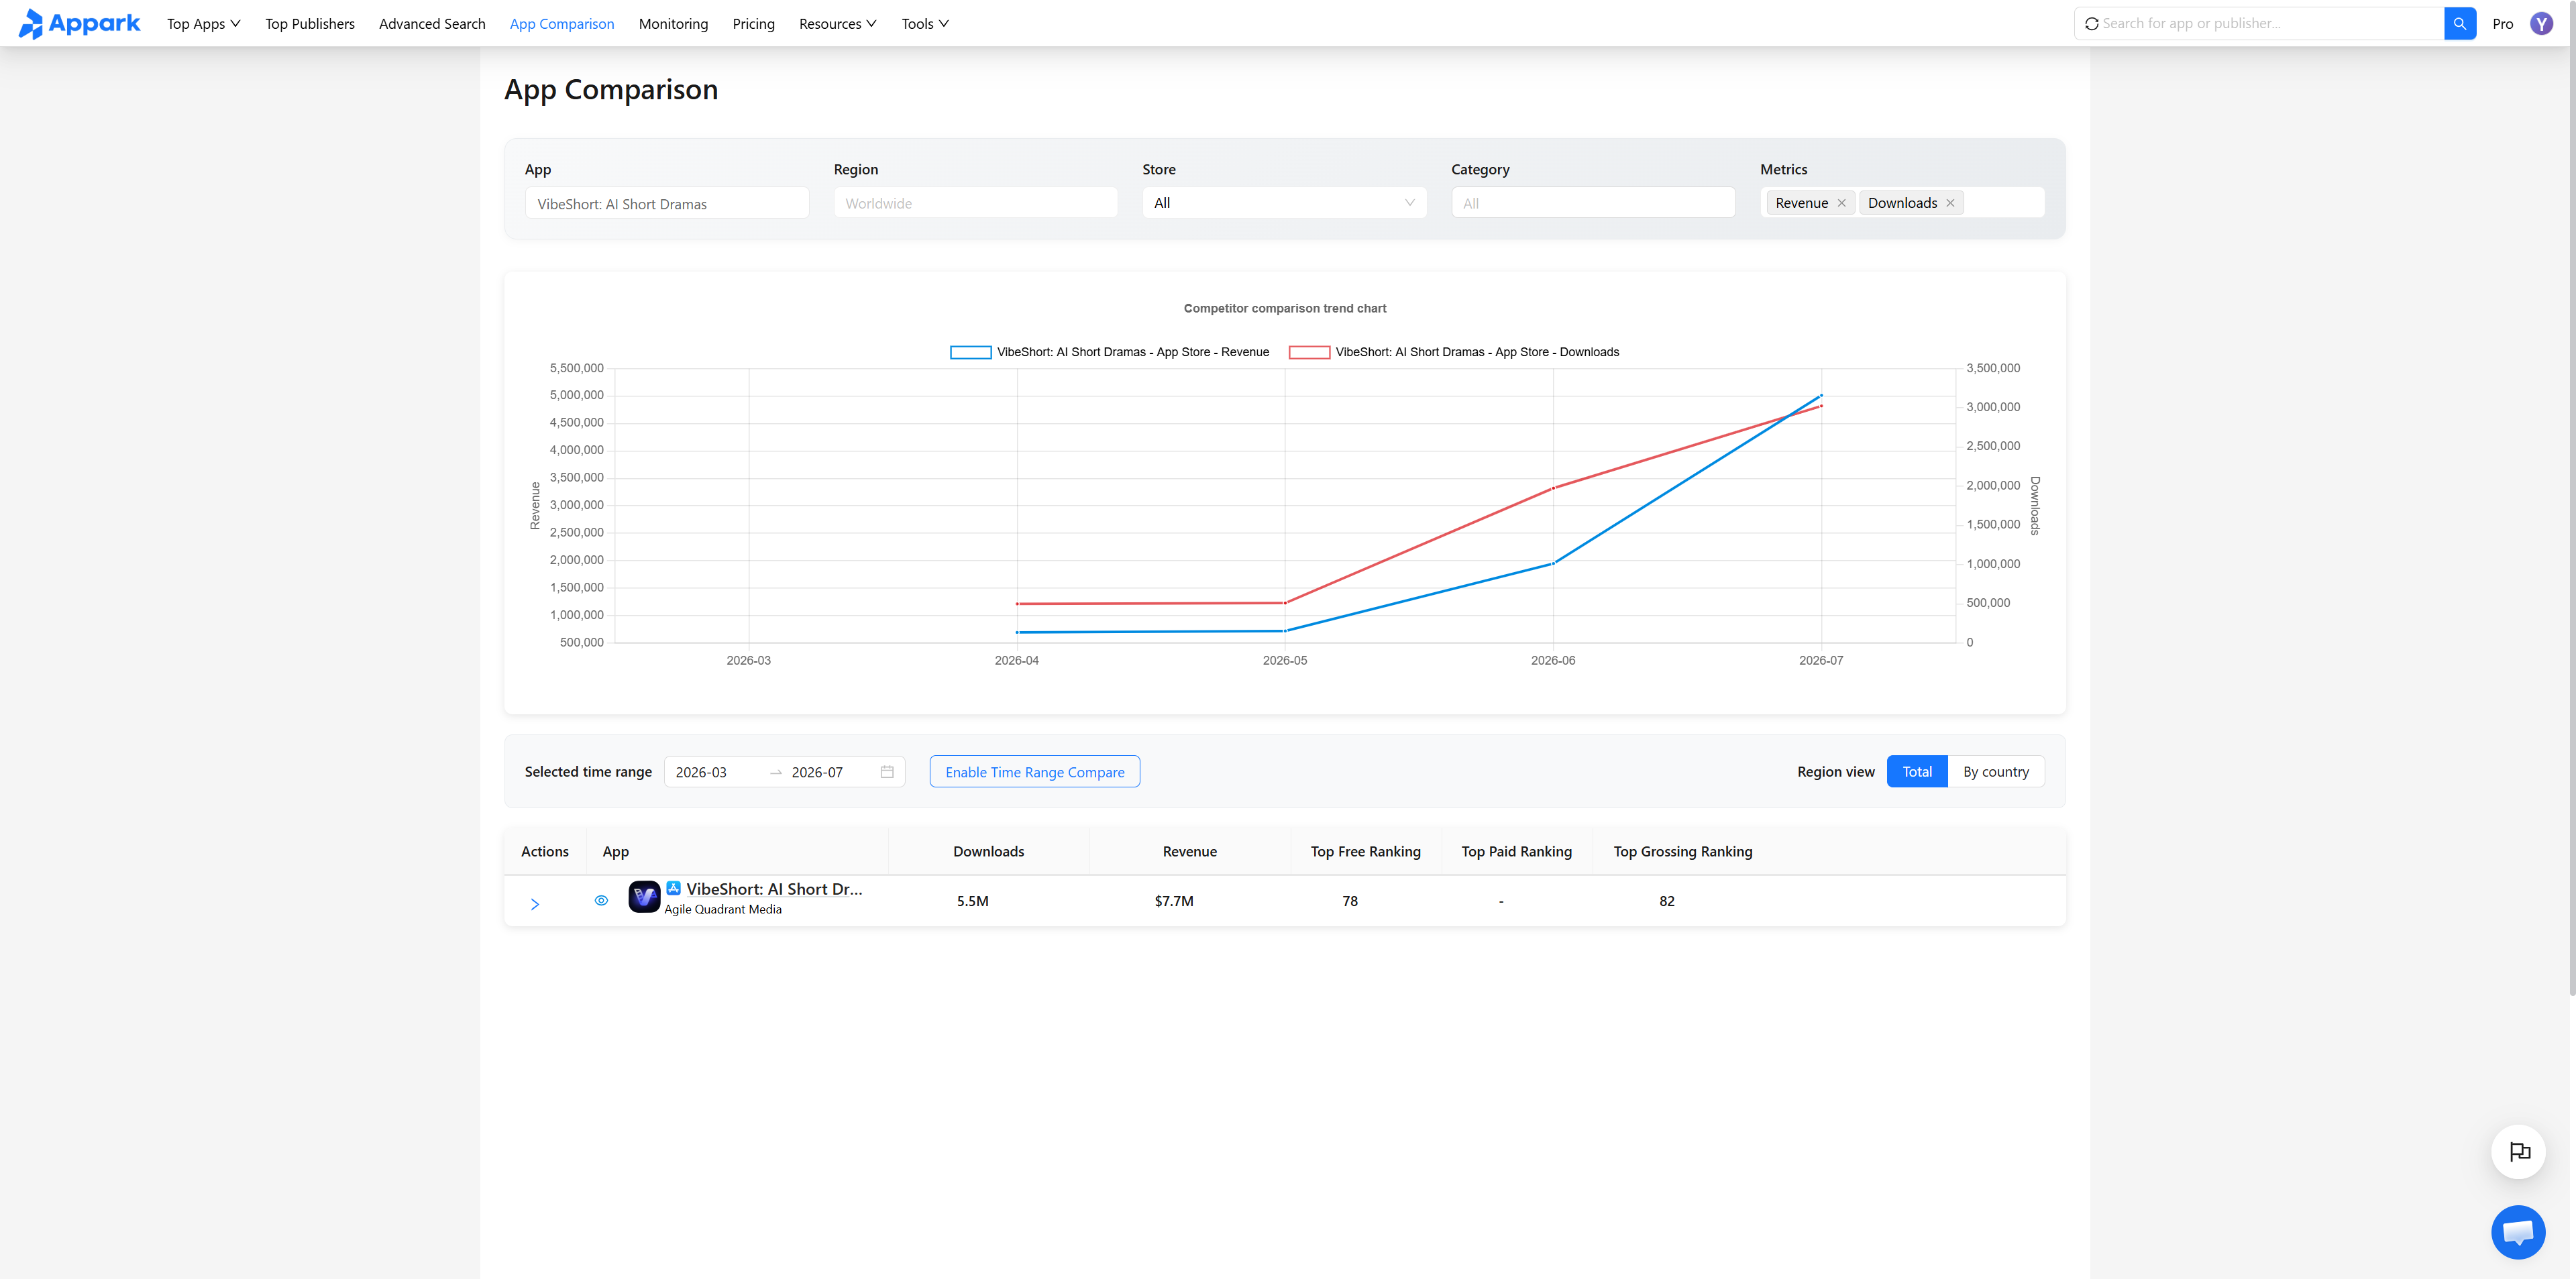This screenshot has width=2576, height=1279.
Task: Click the App input with VibeShort
Action: tap(667, 203)
